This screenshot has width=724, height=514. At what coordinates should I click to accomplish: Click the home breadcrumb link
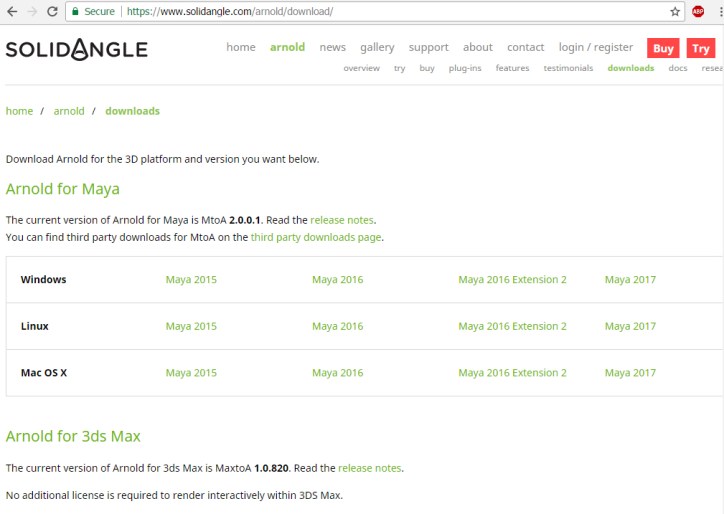pos(19,111)
